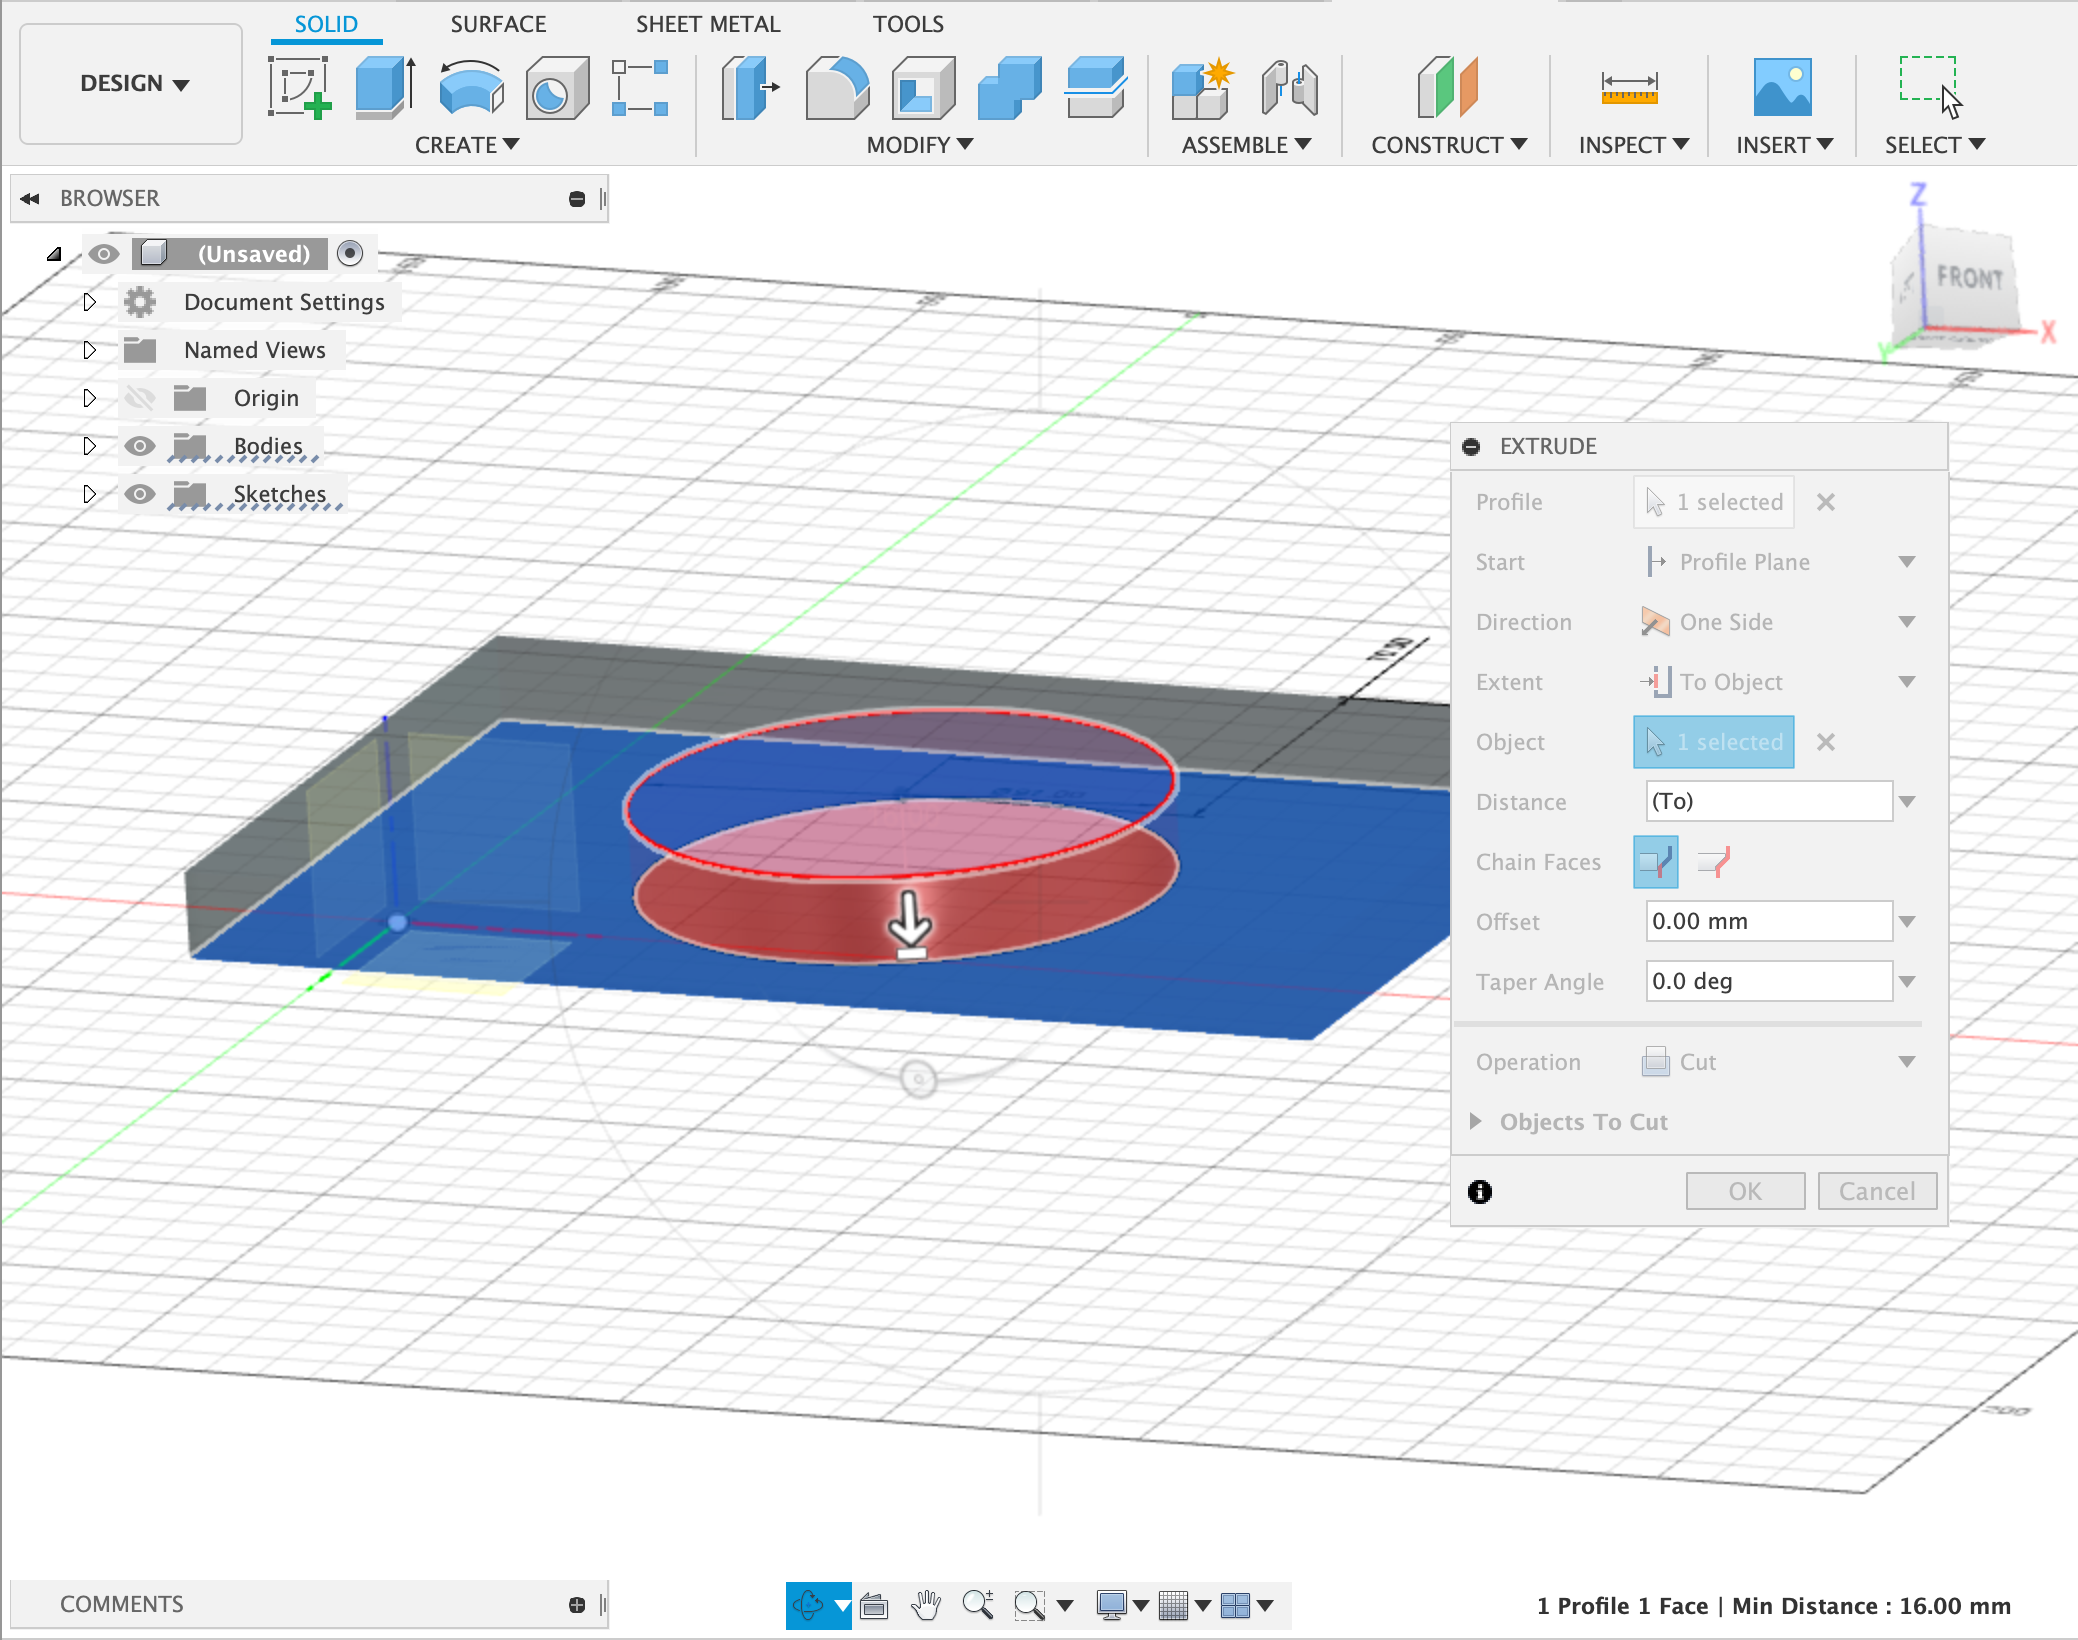Show the Origin folder contents

90,397
